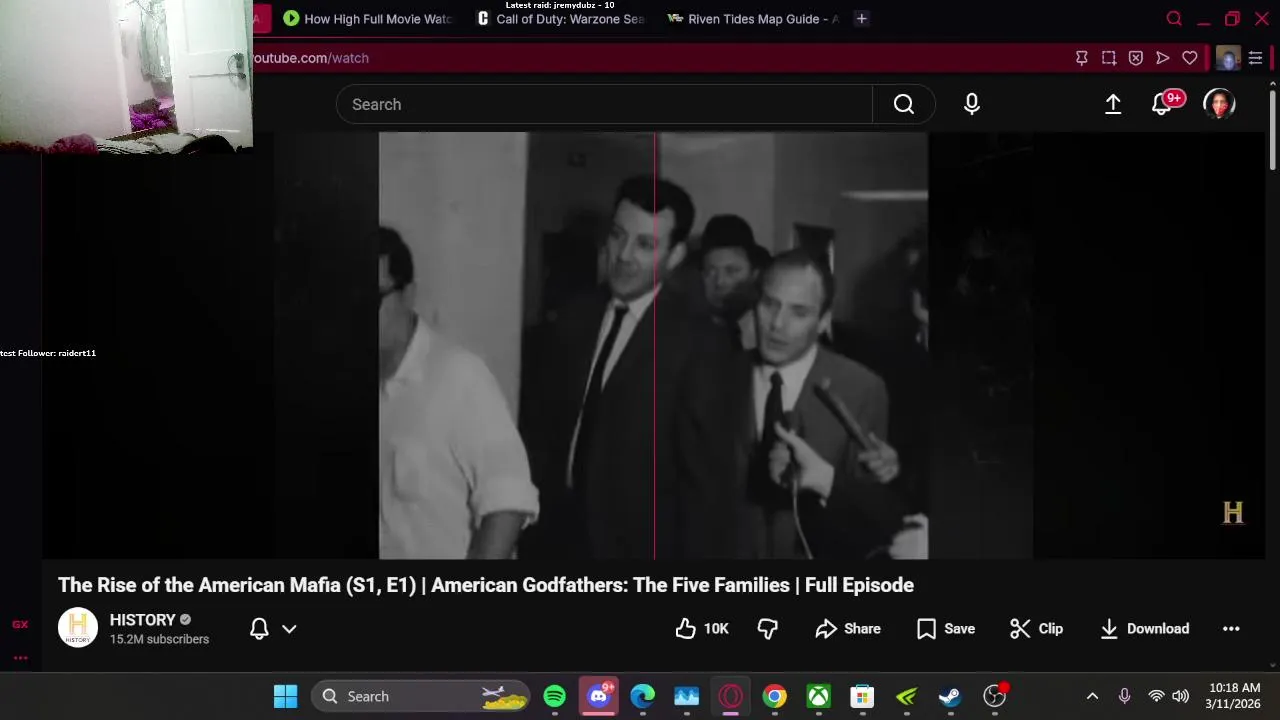
Task: Open the HISTORY channel name link
Action: [142, 620]
